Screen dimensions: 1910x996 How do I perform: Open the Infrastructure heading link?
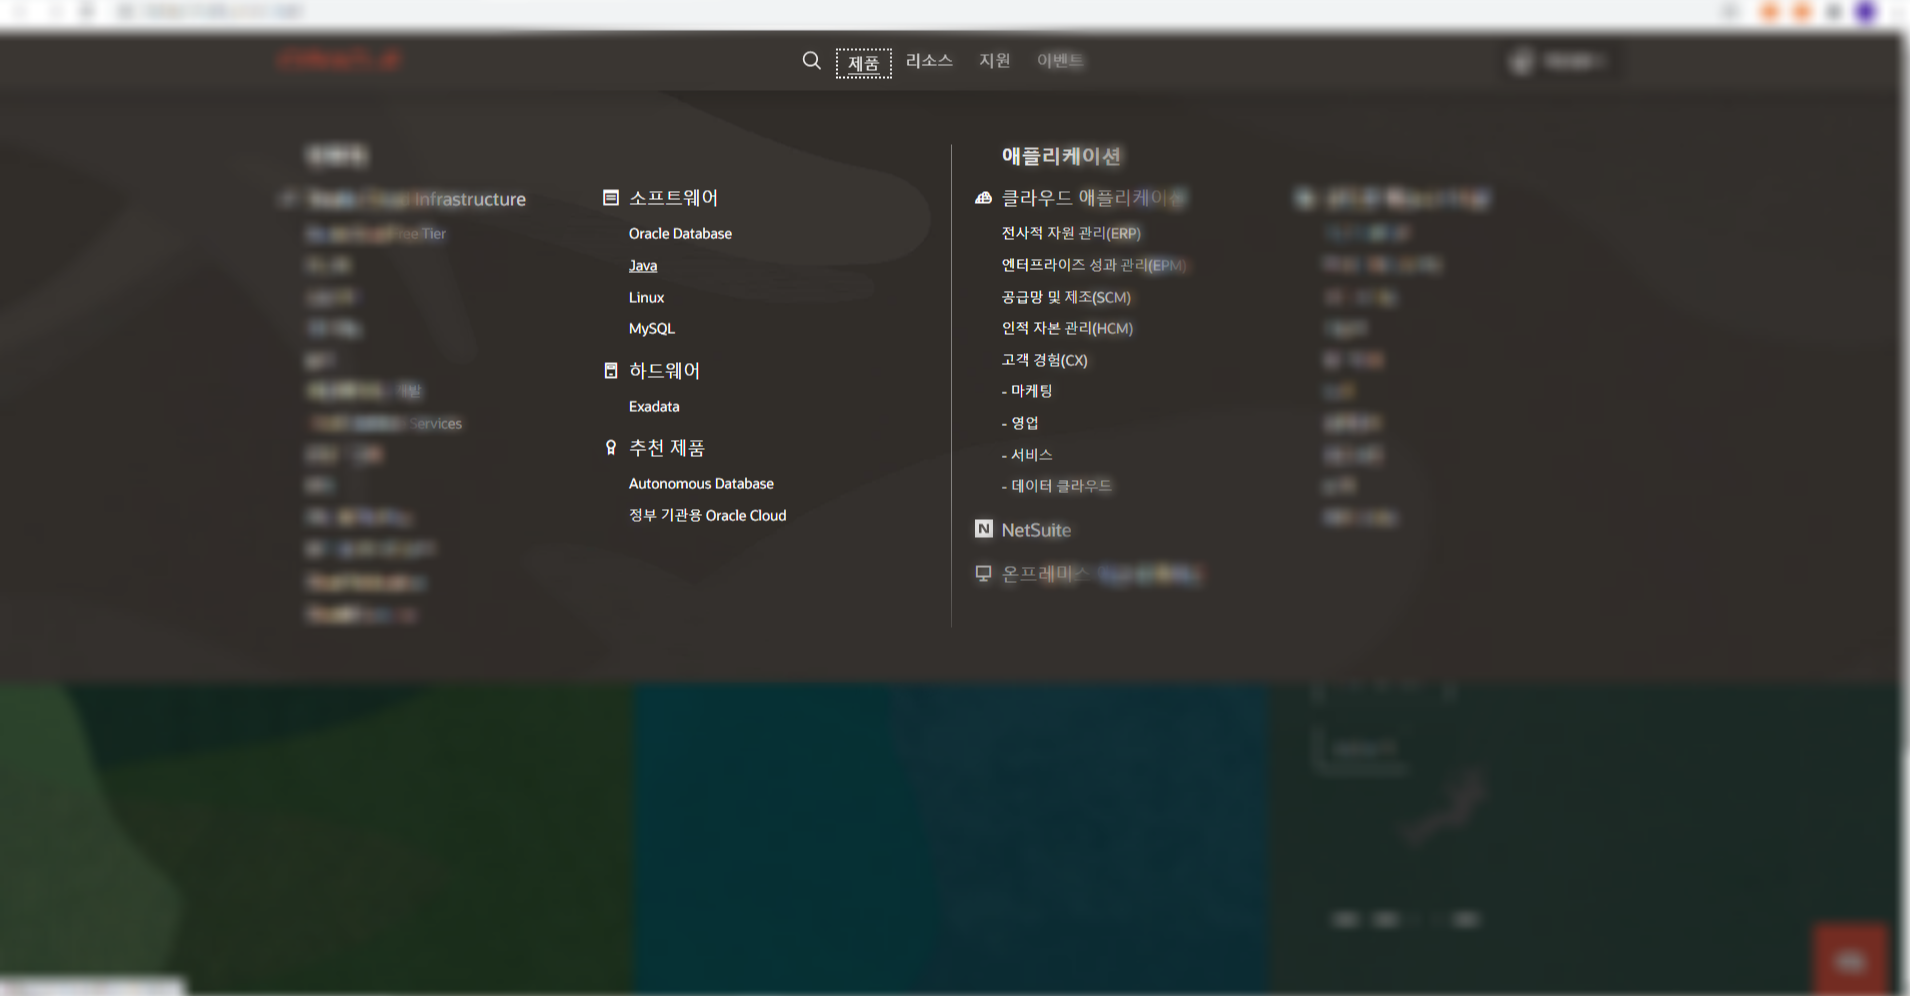[x=417, y=200]
